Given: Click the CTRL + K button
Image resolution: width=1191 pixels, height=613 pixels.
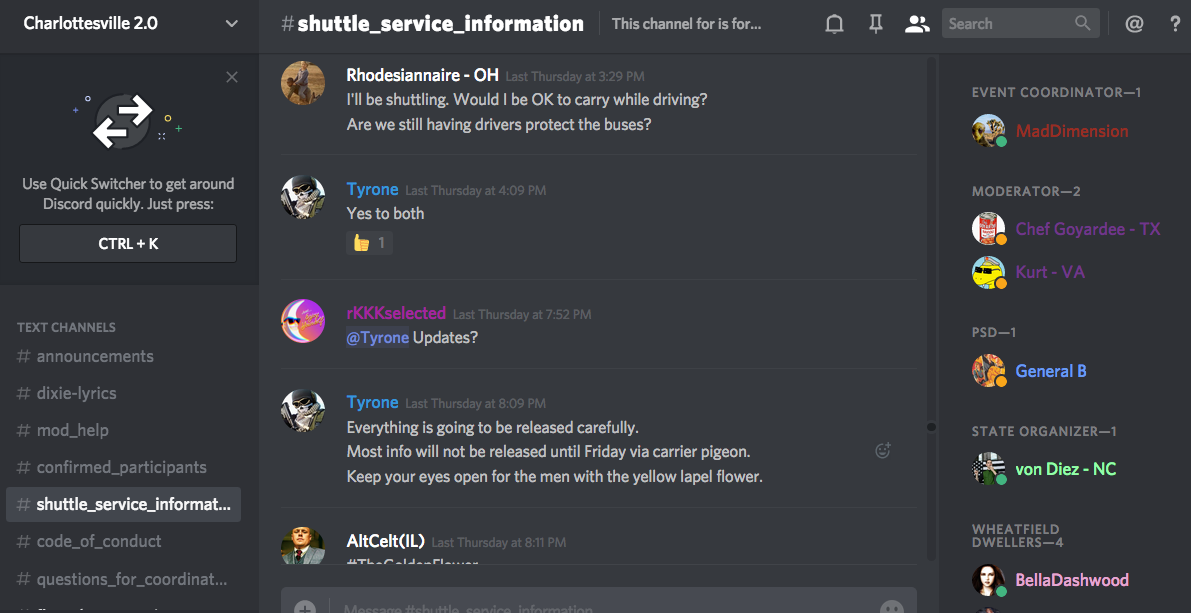Looking at the screenshot, I should click(x=128, y=244).
